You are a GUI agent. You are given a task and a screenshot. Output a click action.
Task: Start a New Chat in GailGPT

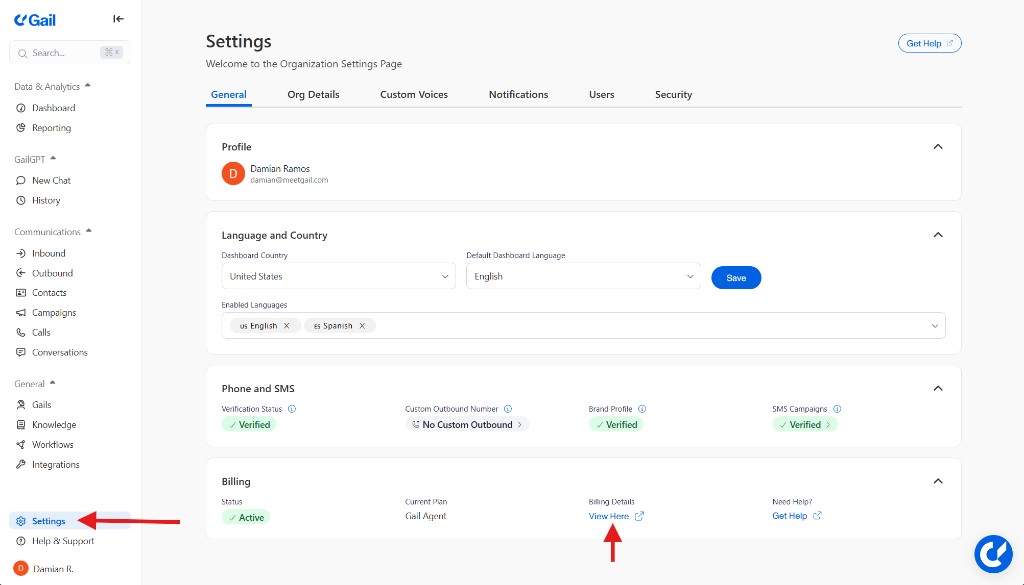tap(50, 180)
